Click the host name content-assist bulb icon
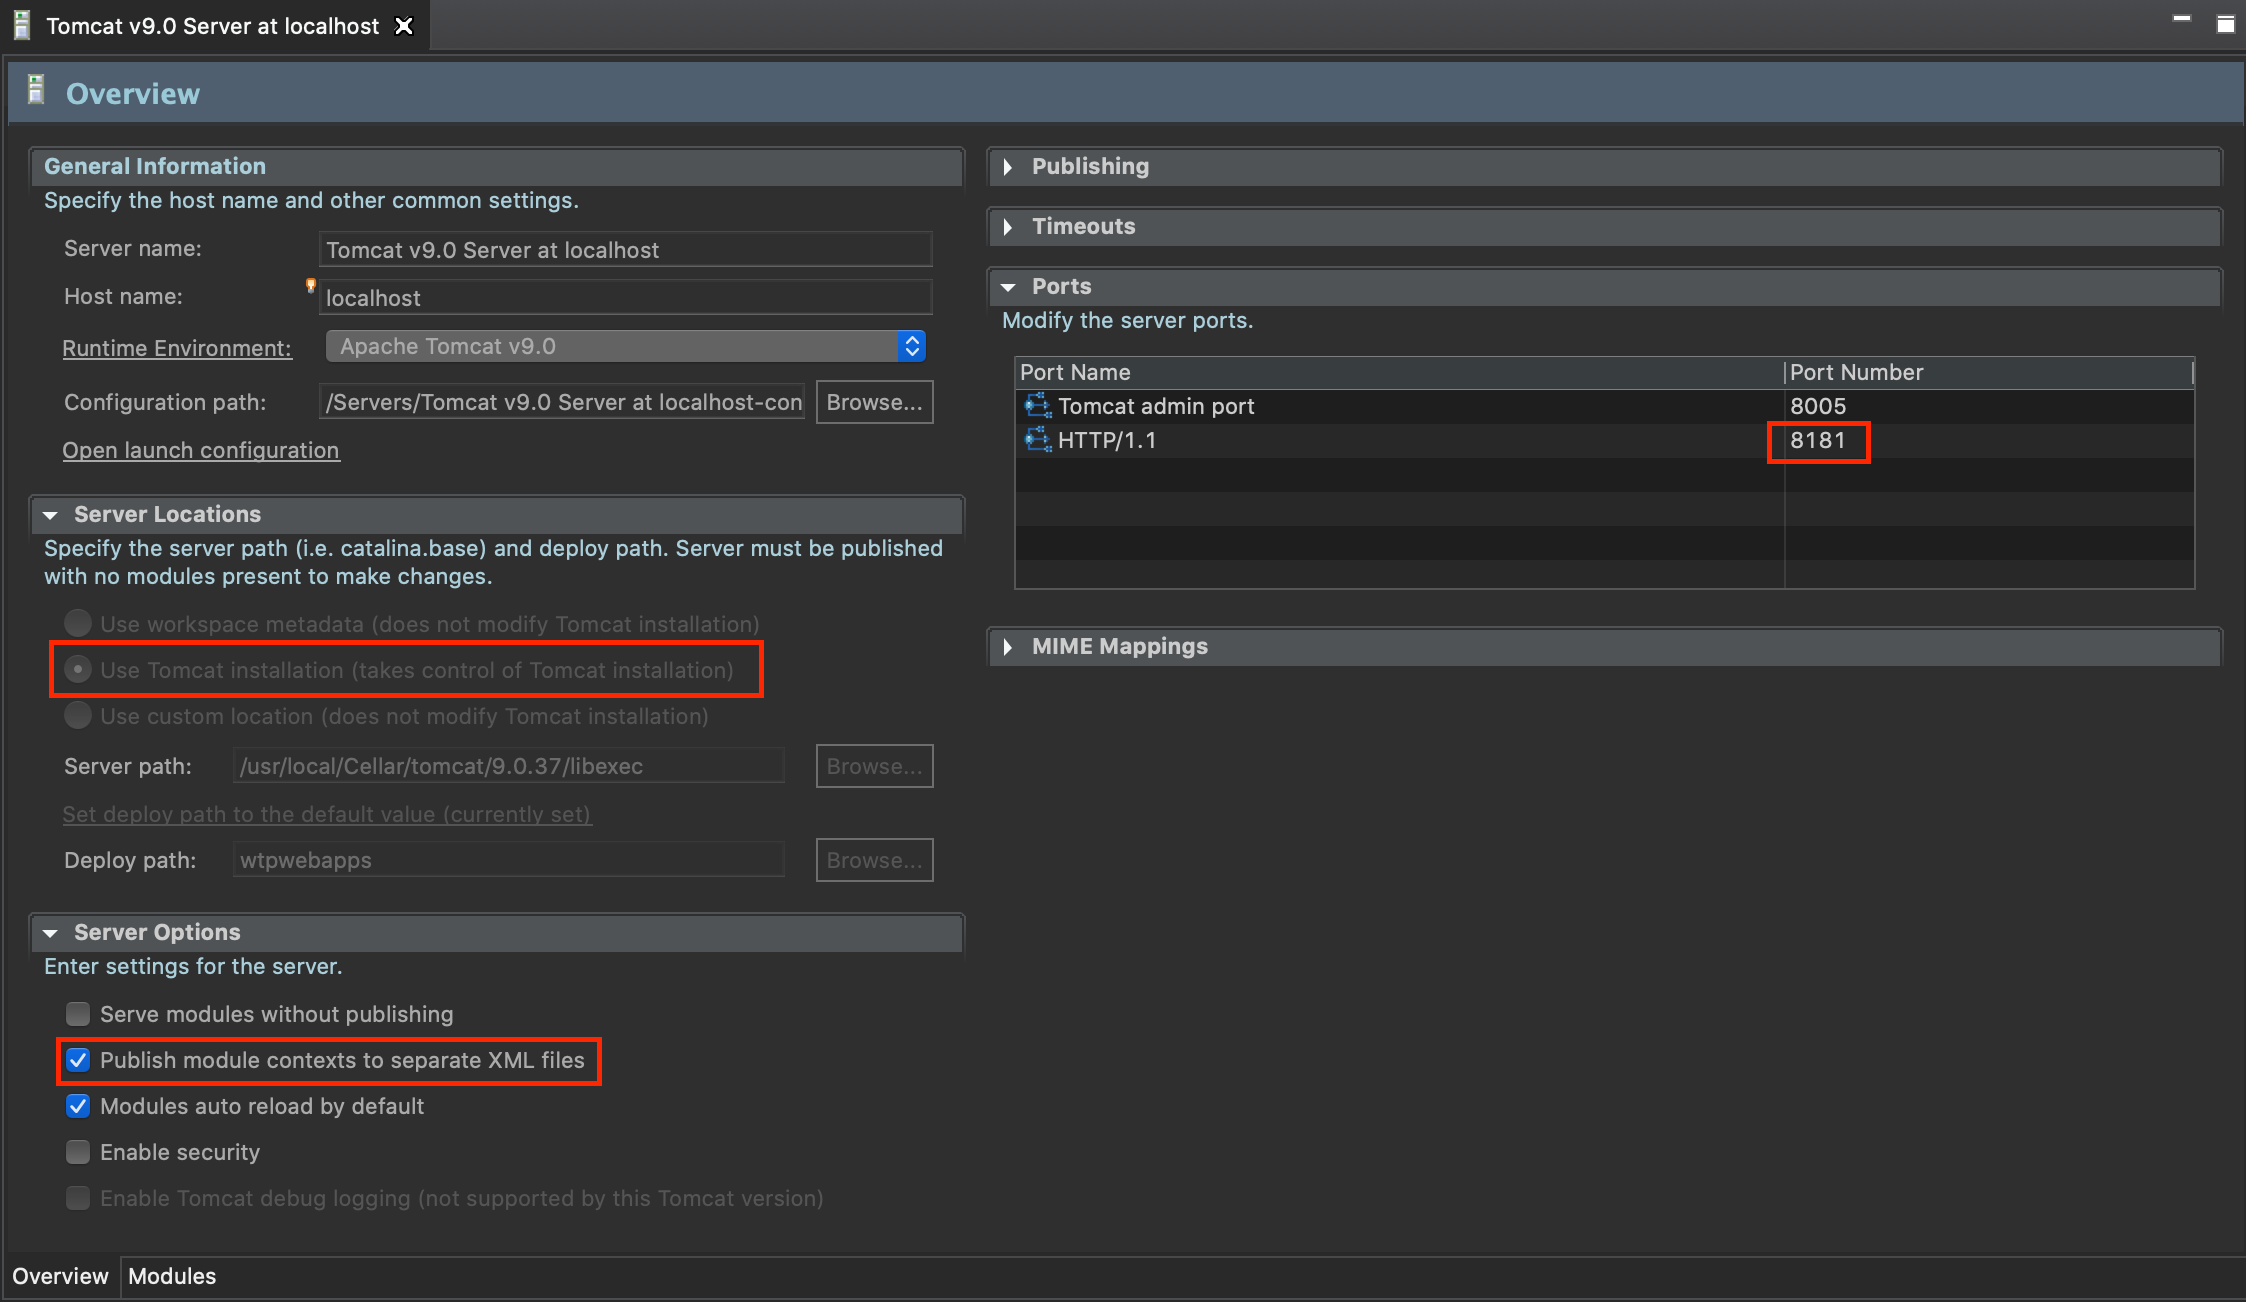The width and height of the screenshot is (2246, 1302). [310, 286]
